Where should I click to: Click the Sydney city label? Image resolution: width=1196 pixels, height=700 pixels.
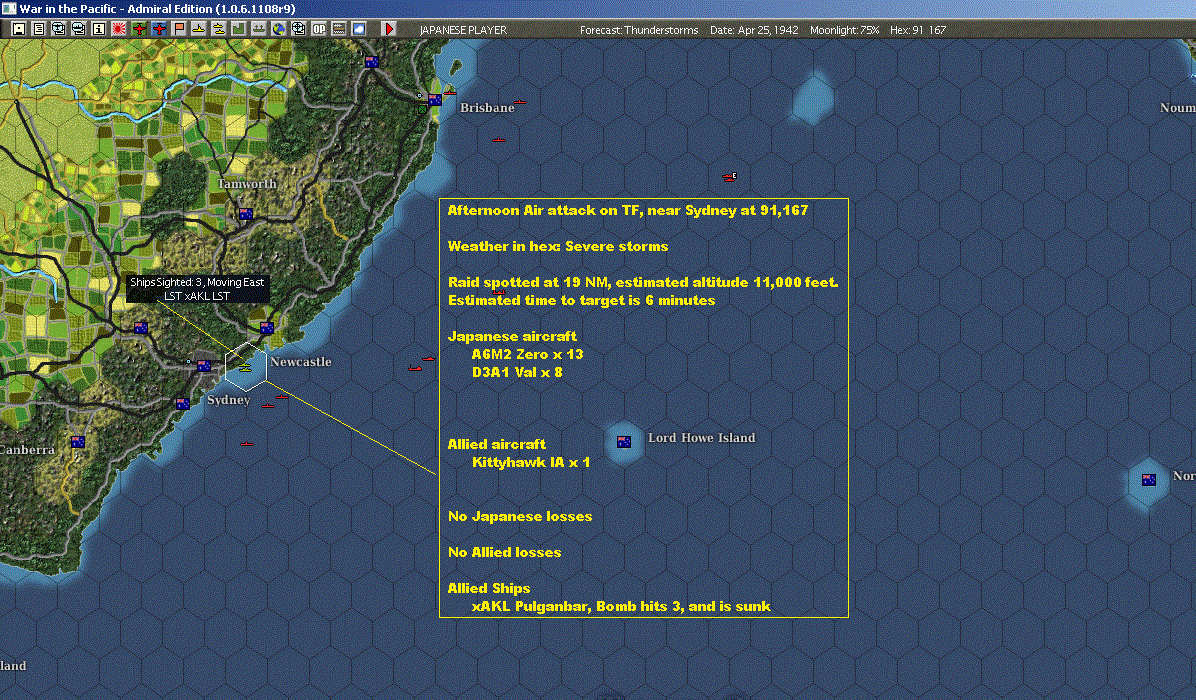[228, 400]
